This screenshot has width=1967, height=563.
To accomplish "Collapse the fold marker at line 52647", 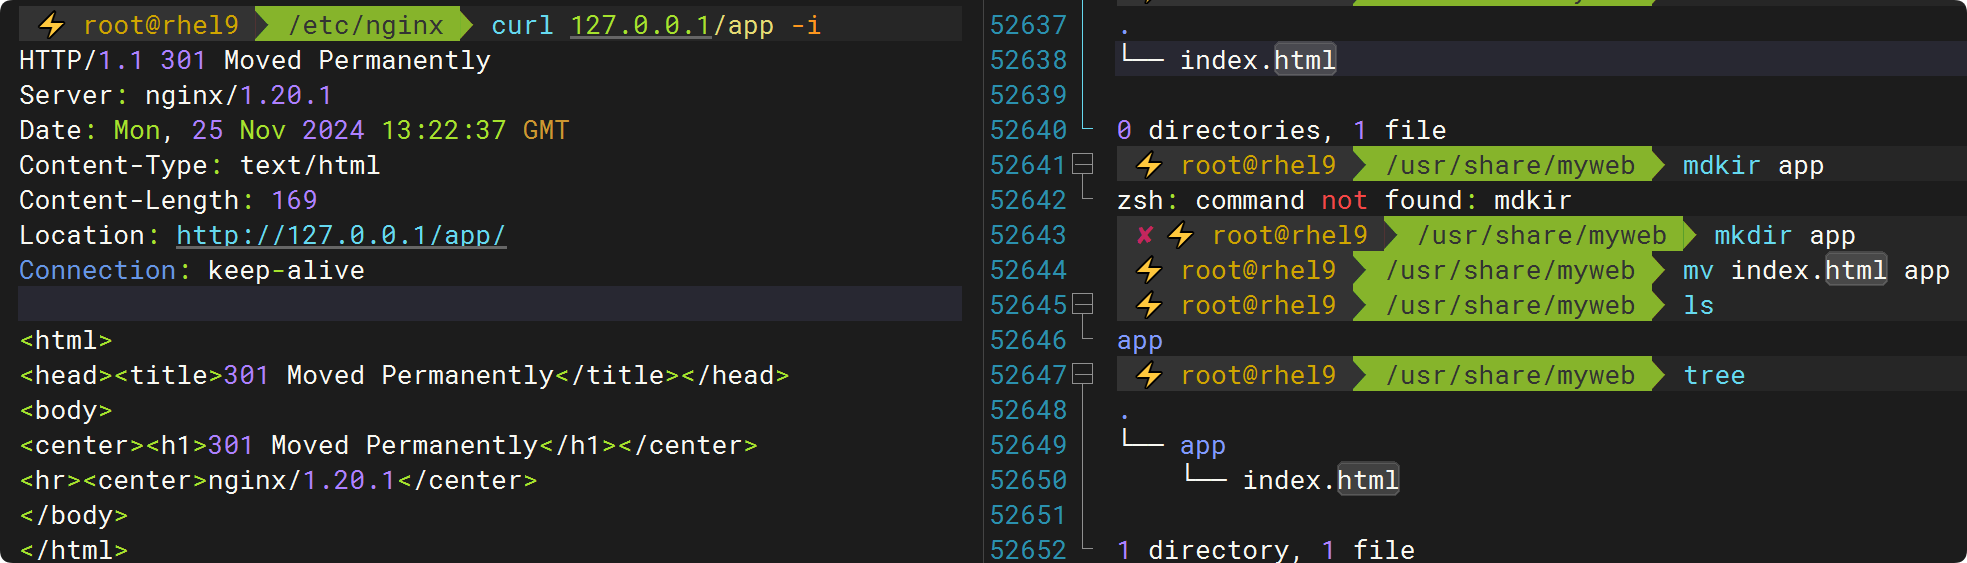I will click(x=1083, y=374).
